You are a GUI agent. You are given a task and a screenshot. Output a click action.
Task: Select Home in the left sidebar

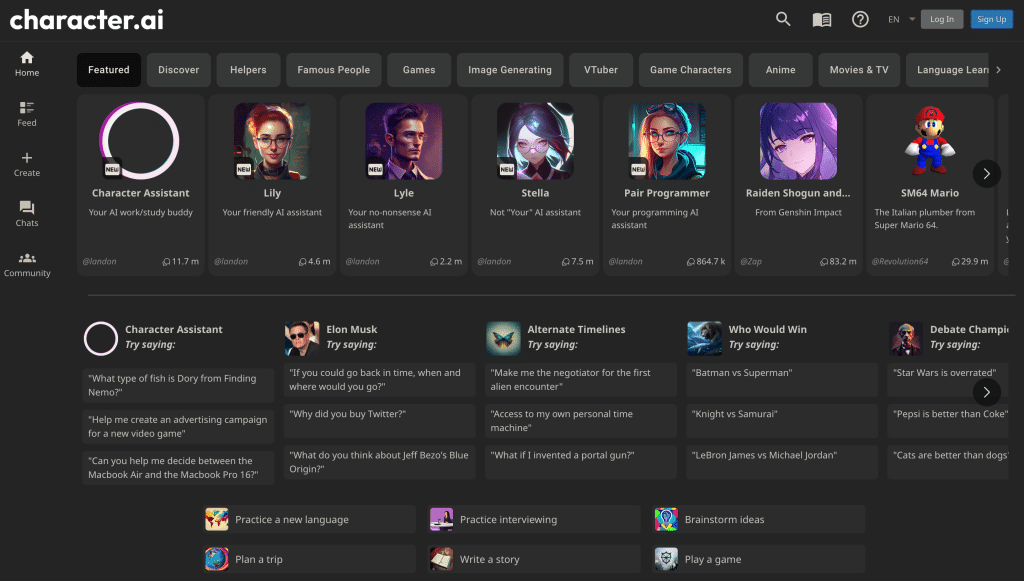26,63
